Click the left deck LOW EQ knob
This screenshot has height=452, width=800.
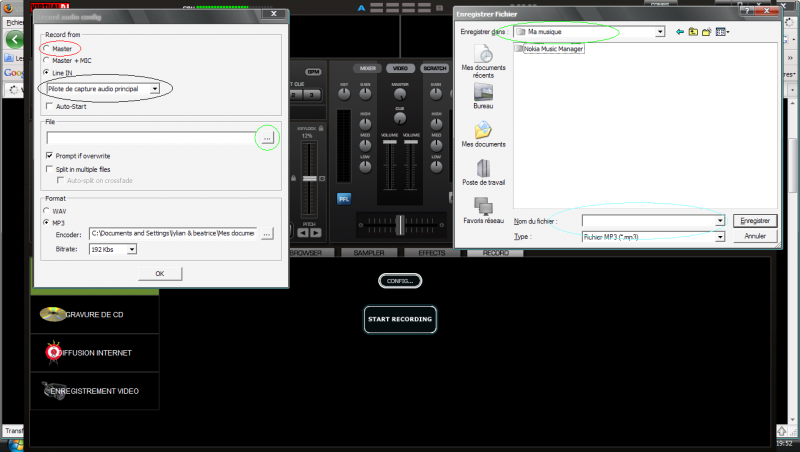pyautogui.click(x=365, y=166)
